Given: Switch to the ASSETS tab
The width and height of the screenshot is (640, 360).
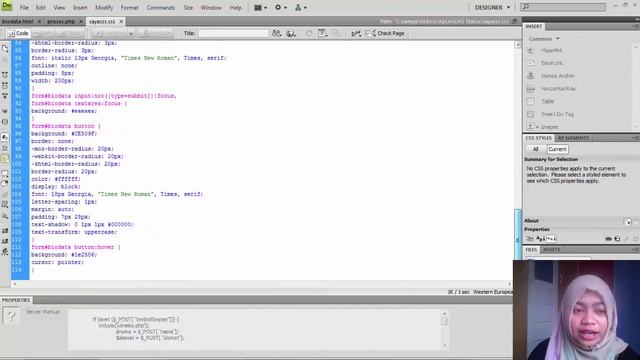Looking at the screenshot, I should [x=551, y=249].
